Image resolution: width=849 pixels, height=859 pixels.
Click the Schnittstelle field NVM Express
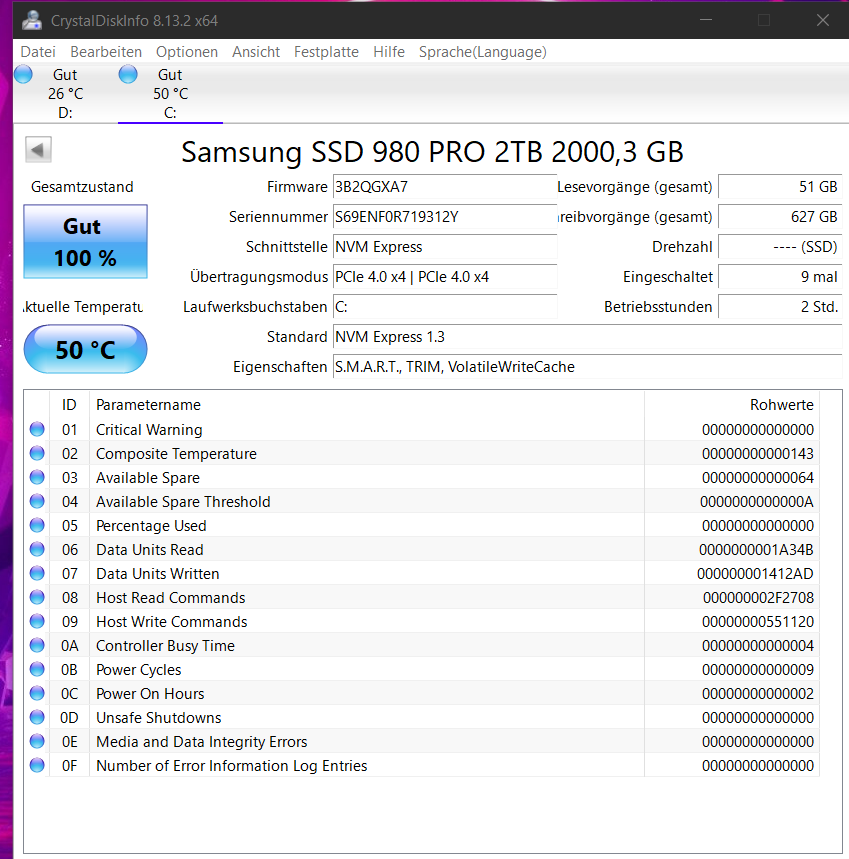(x=445, y=247)
